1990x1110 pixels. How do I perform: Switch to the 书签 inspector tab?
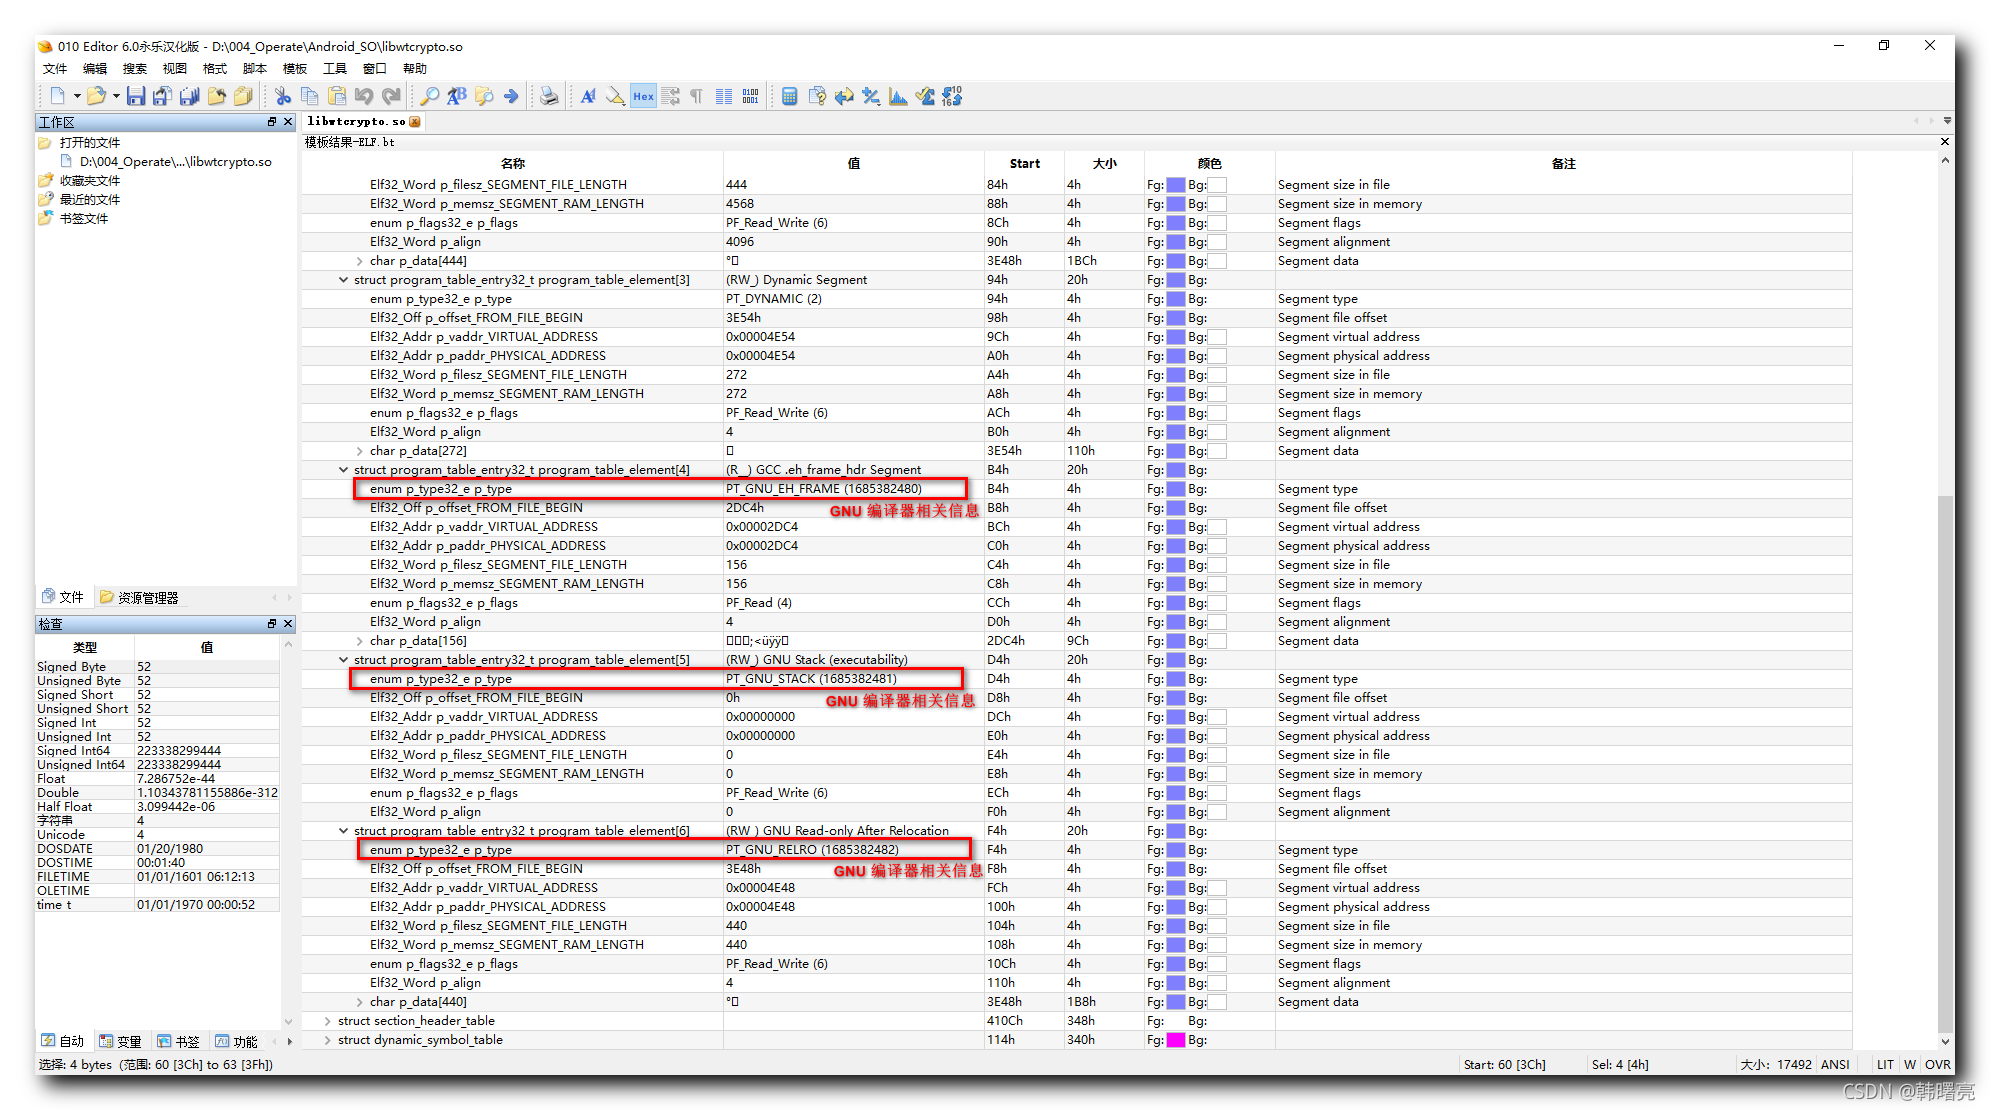[178, 1041]
